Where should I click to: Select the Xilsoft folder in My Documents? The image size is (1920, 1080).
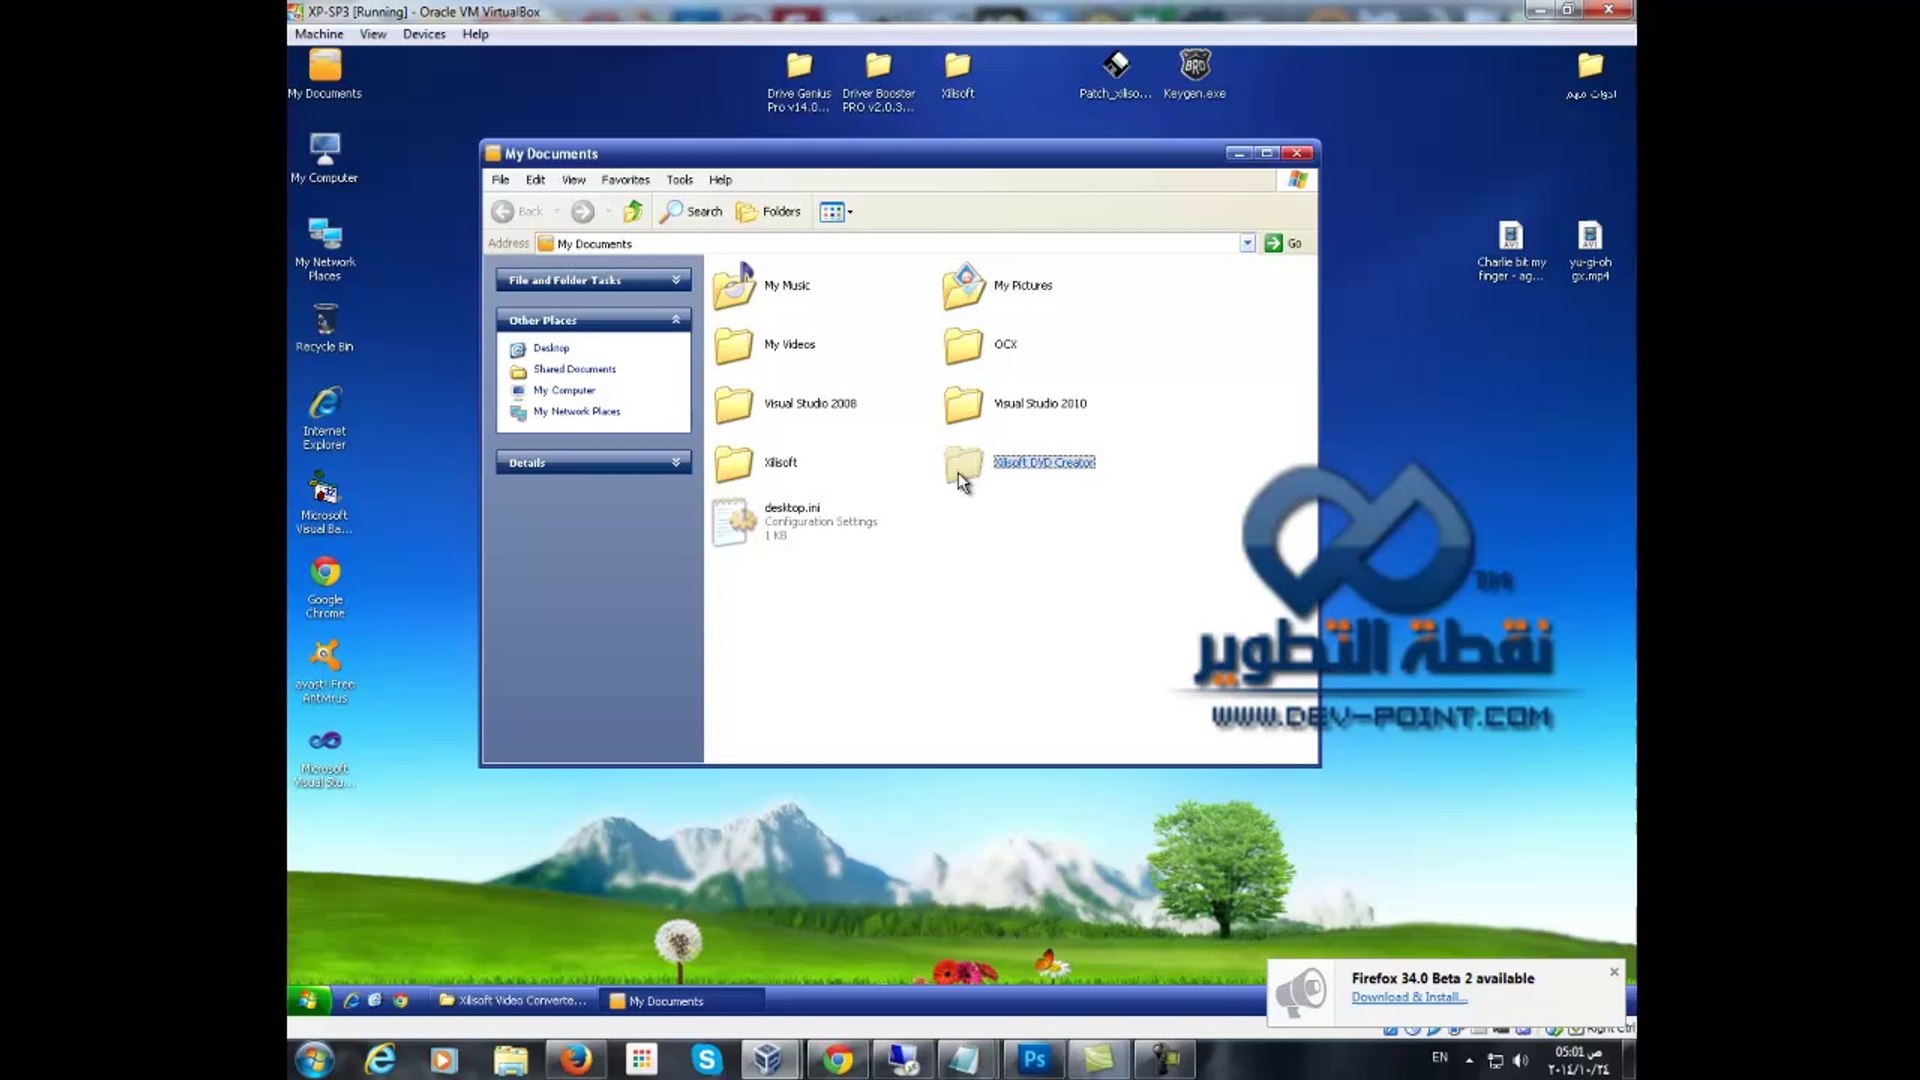[755, 463]
